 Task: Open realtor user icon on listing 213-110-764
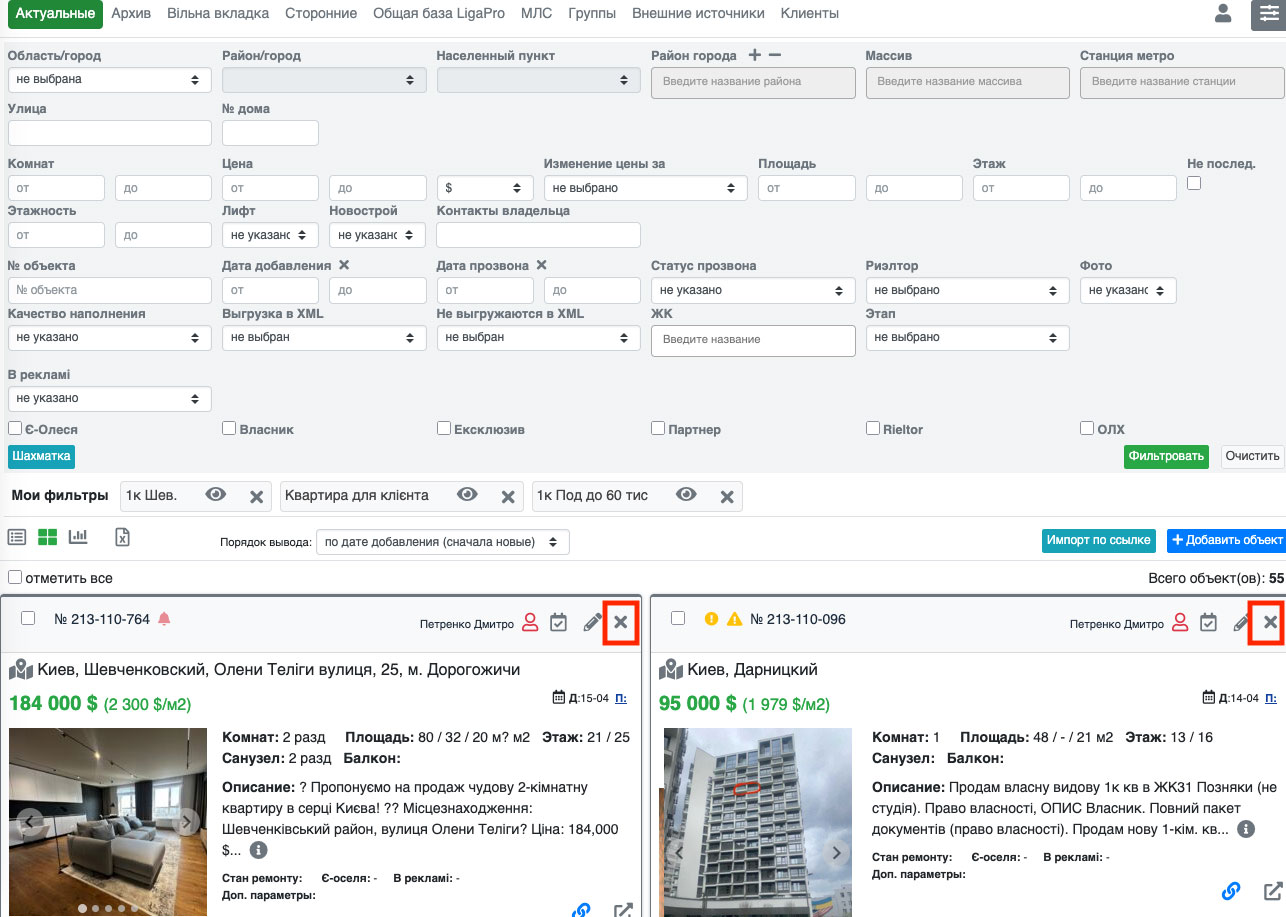click(x=531, y=623)
